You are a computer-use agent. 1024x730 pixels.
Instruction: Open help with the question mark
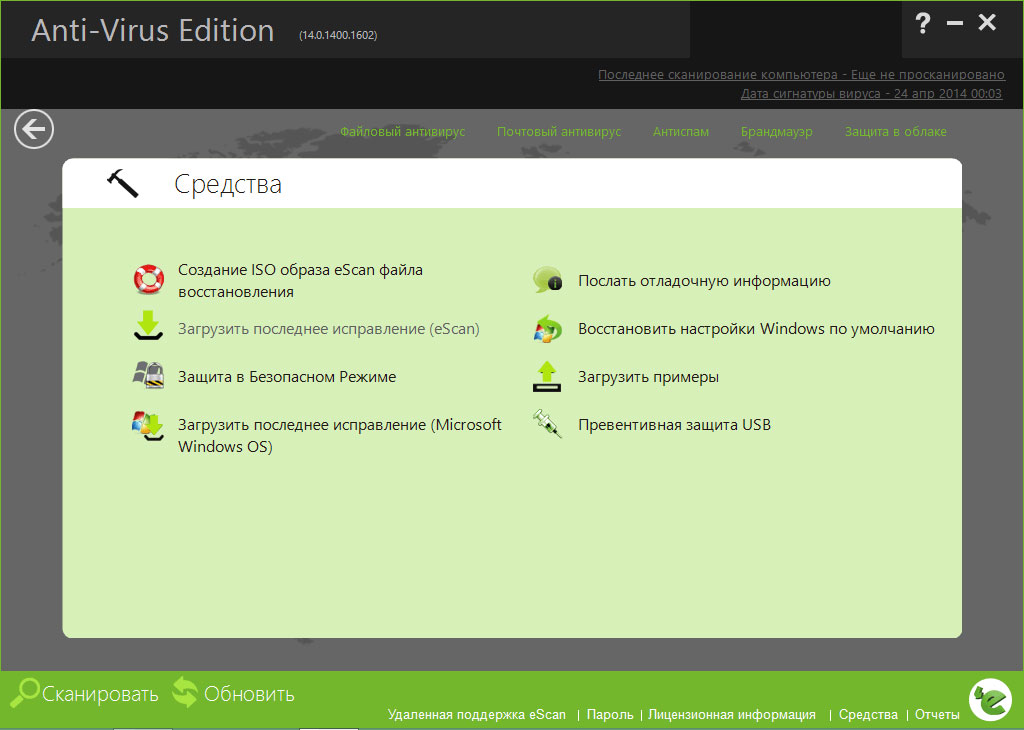[x=923, y=24]
